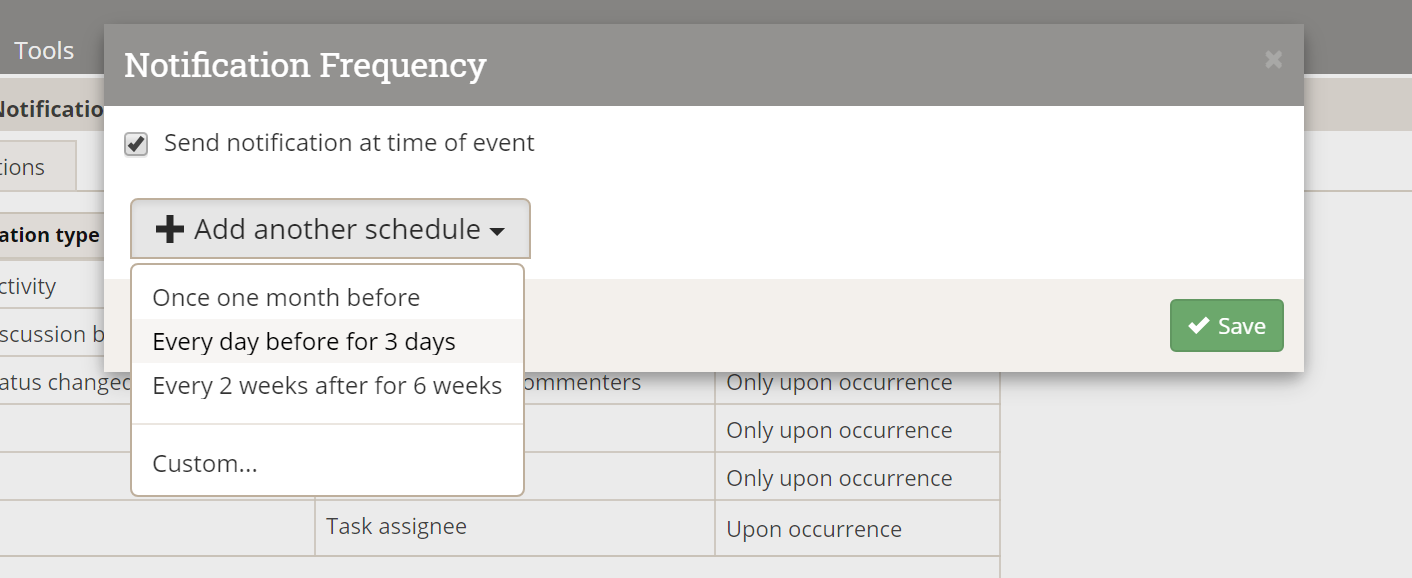
Task: Click the partially hidden notification type column header
Action: 50,235
